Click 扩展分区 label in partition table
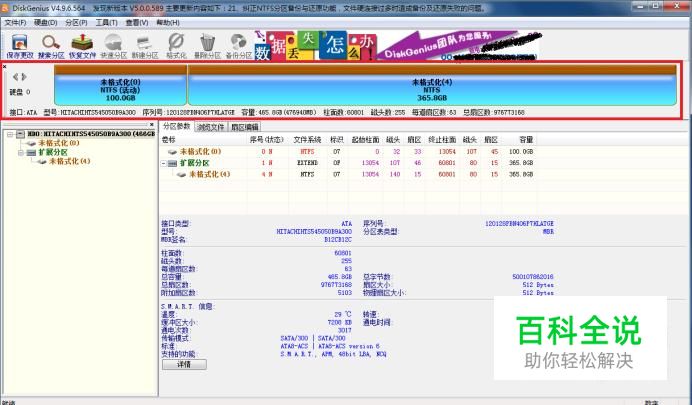The height and width of the screenshot is (405, 692). pyautogui.click(x=195, y=163)
